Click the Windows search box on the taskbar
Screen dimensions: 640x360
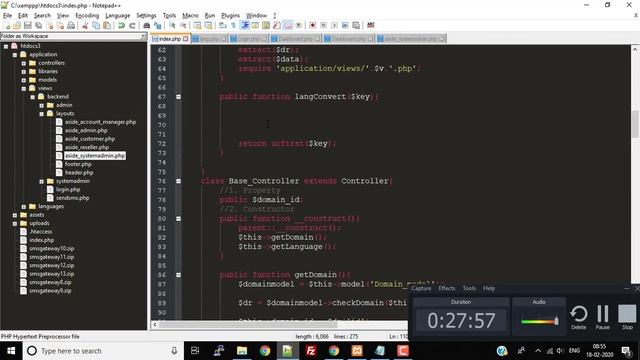click(x=102, y=351)
